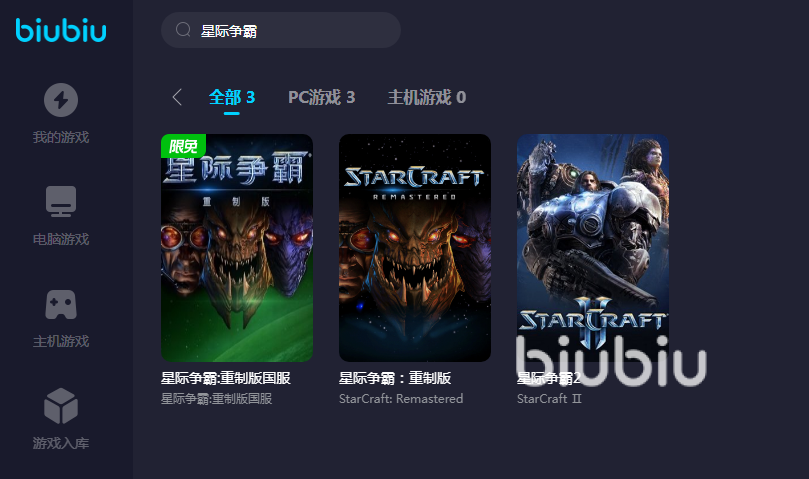Click the green 限免 badge
The width and height of the screenshot is (809, 479).
[183, 146]
